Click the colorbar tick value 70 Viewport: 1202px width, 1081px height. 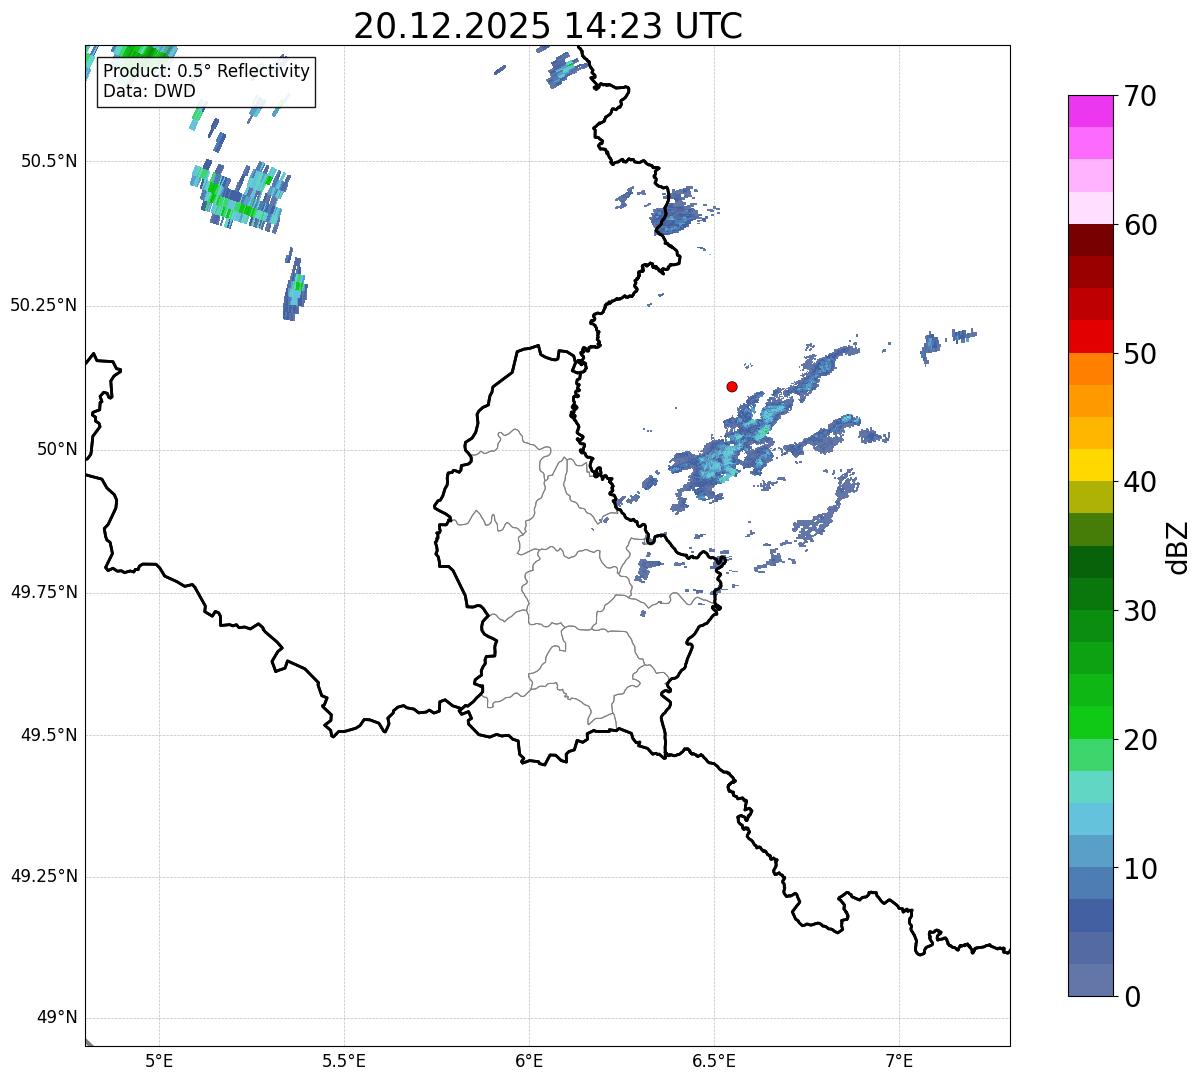point(1139,96)
